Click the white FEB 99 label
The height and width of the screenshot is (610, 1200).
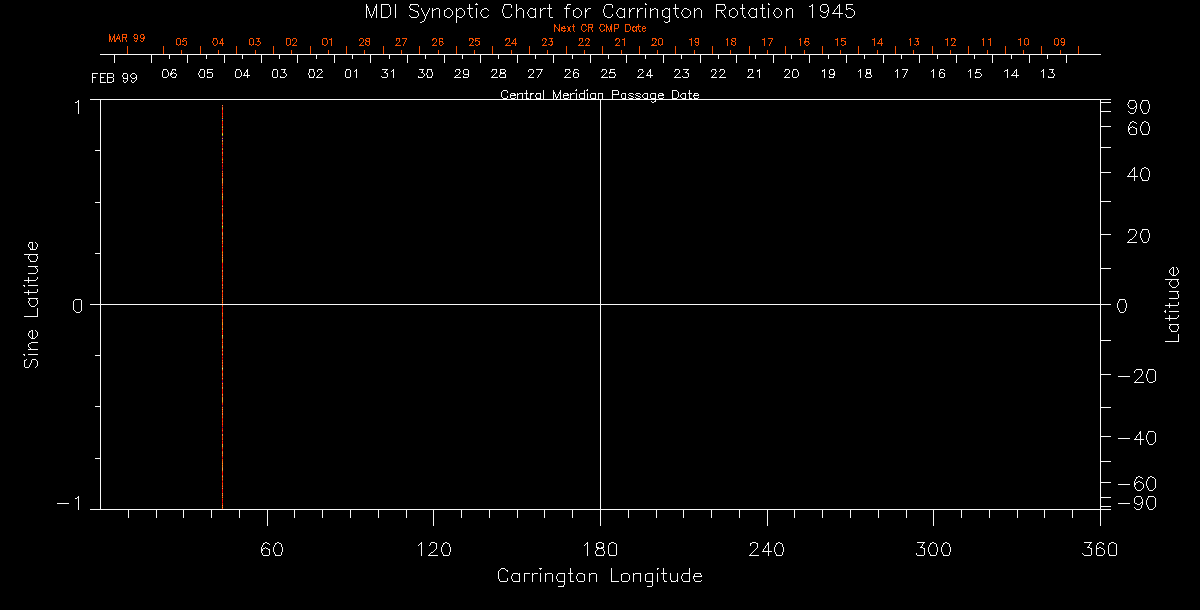114,77
